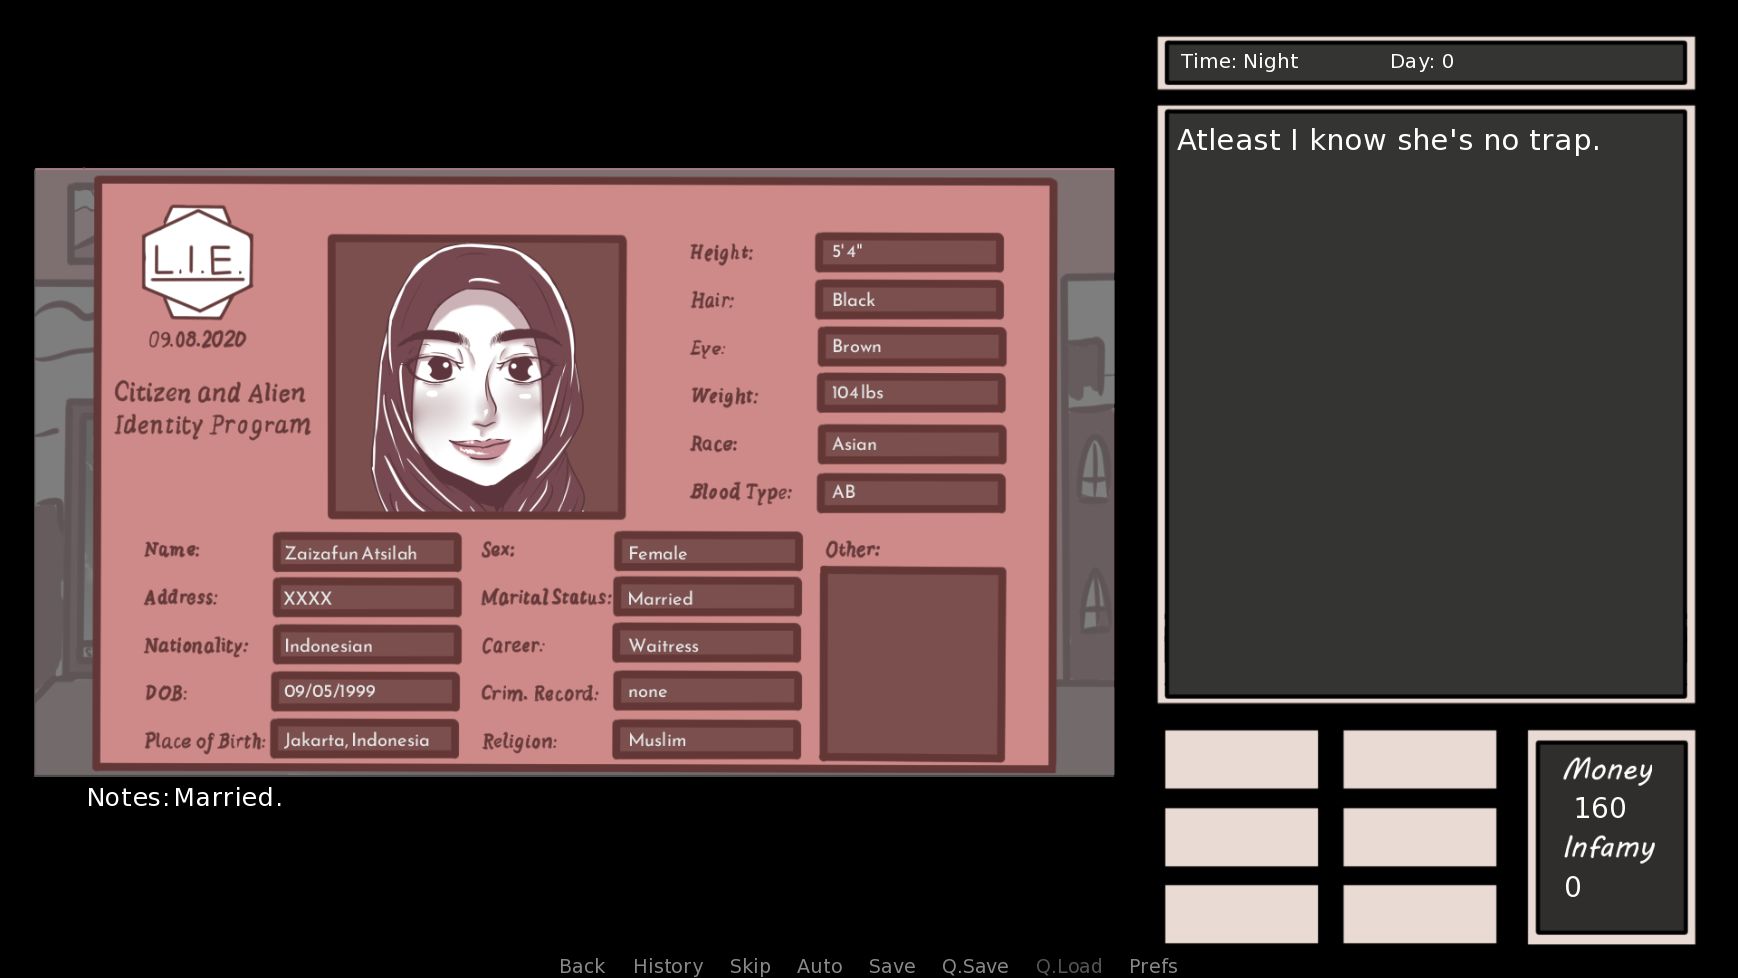Click the Marital Status field reading Married
The image size is (1738, 978).
click(x=707, y=598)
